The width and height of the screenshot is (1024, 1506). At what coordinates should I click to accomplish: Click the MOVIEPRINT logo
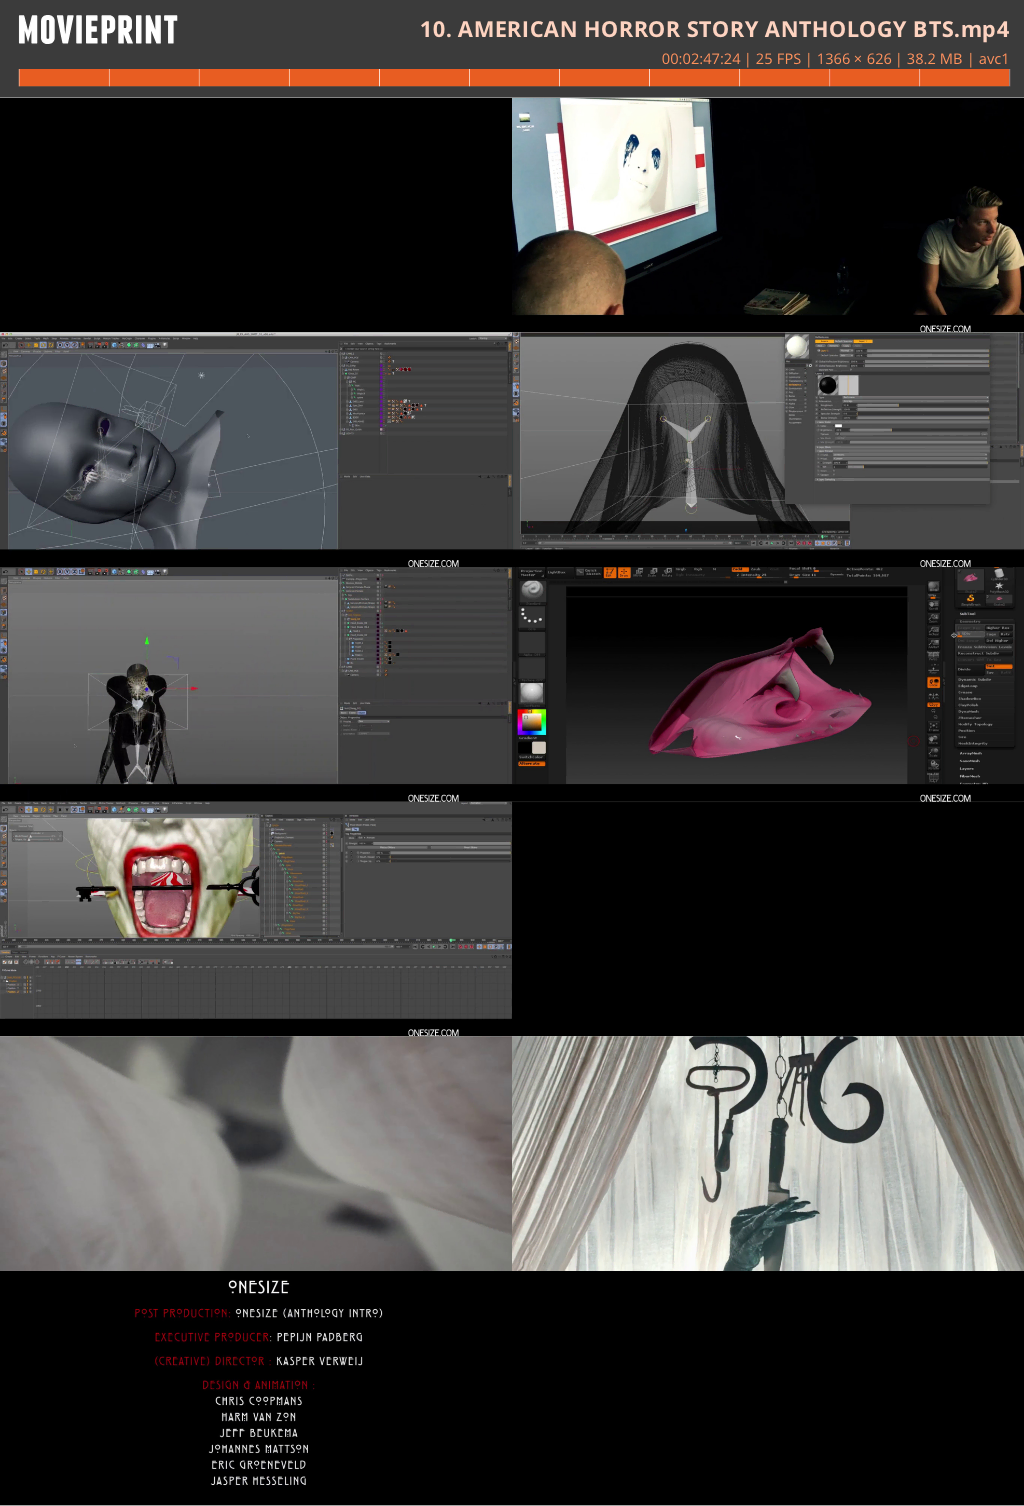coord(98,30)
